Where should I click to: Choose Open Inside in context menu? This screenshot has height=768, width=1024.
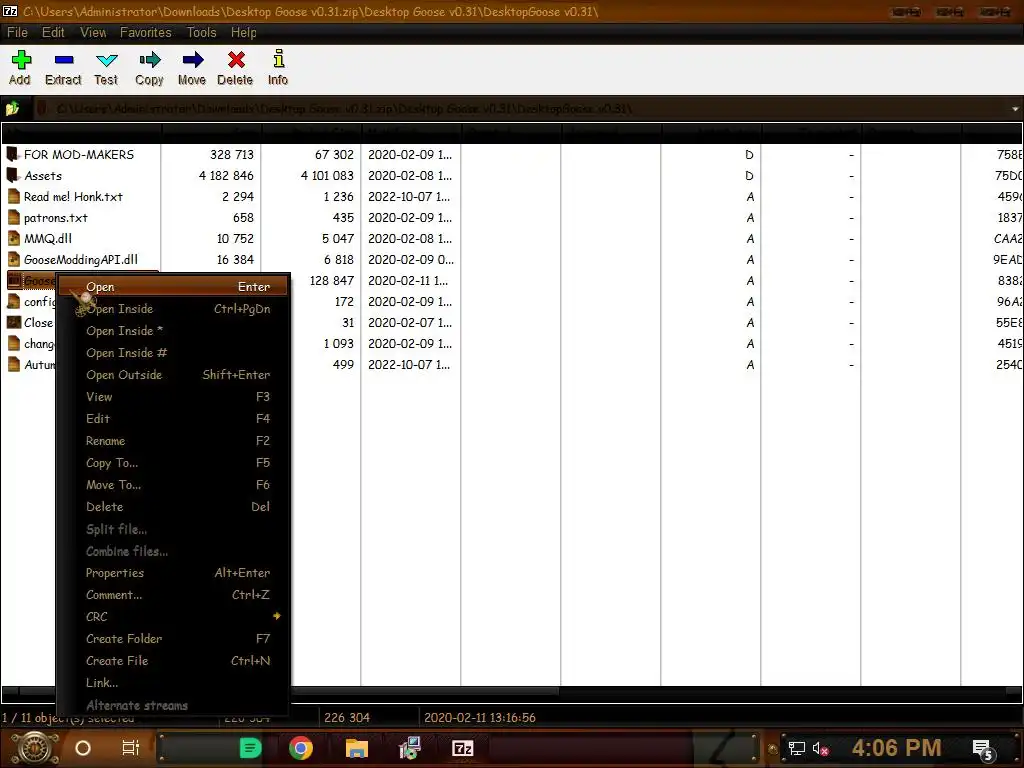tap(173, 309)
